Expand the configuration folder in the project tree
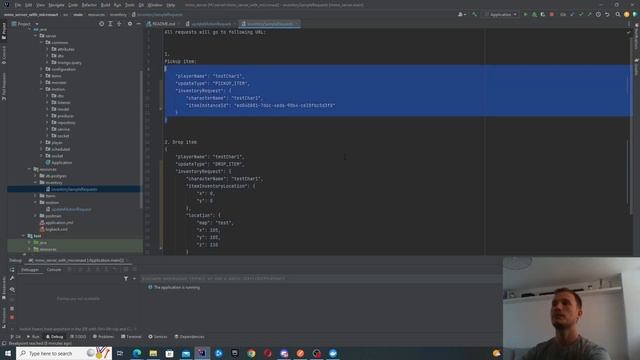640x360 pixels. pyautogui.click(x=42, y=69)
